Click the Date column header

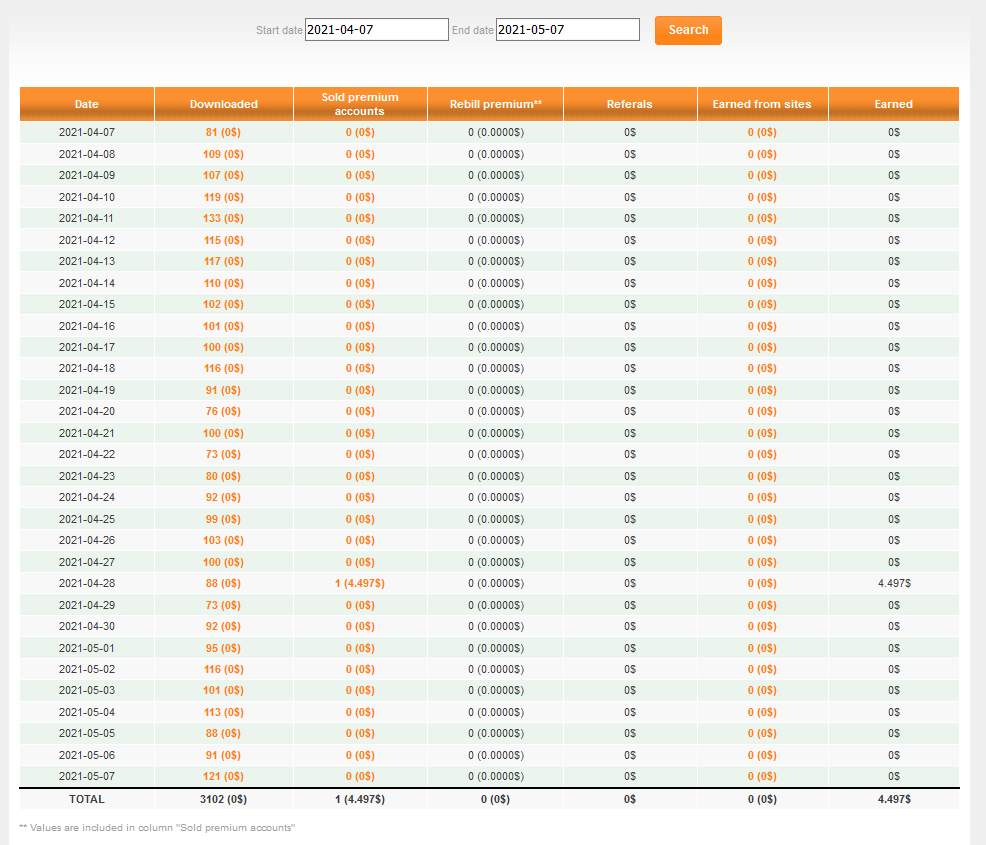point(87,104)
